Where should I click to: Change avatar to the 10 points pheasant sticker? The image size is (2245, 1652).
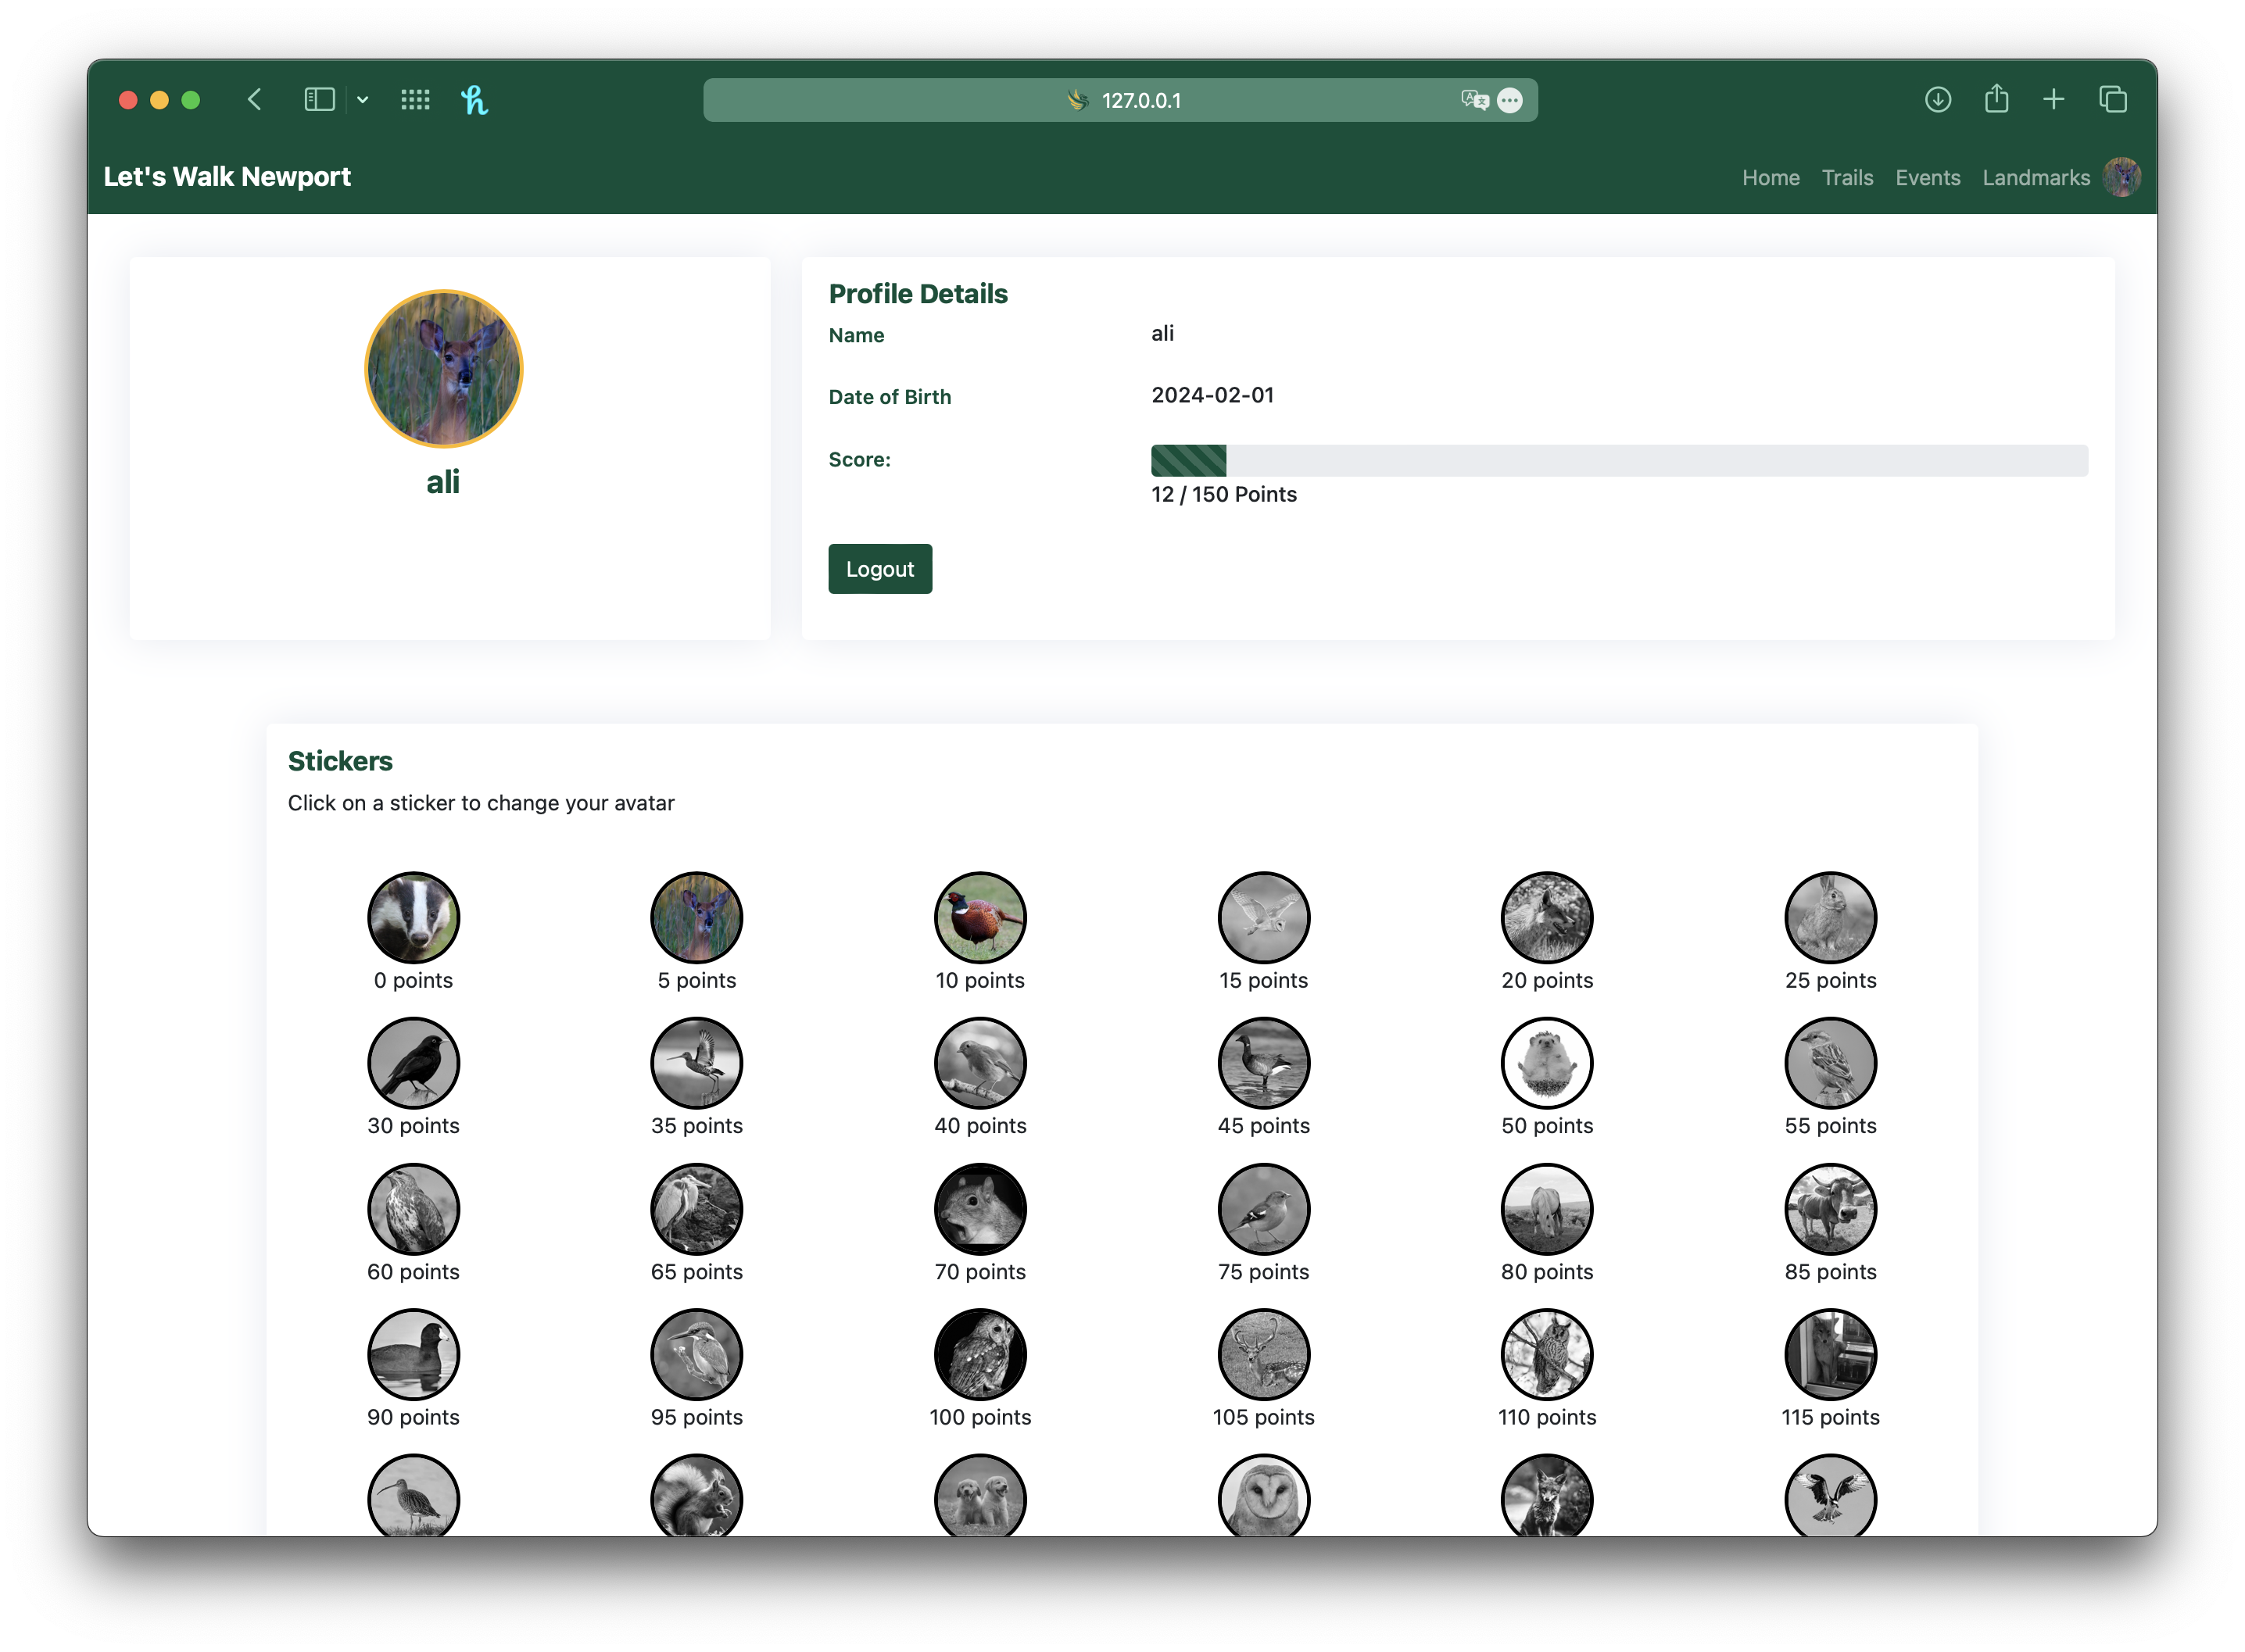(980, 917)
